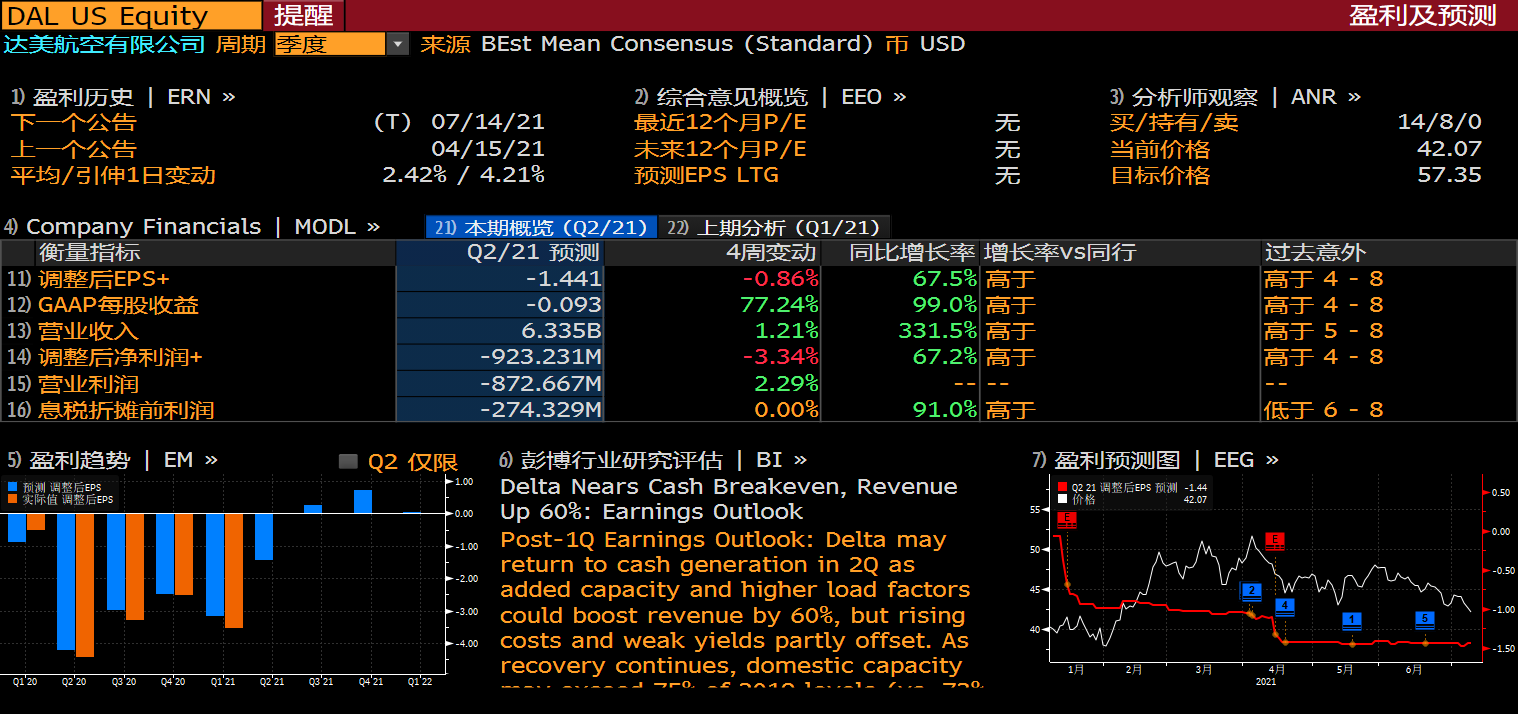Open the Delta Nears Cash Breakeven headline

pyautogui.click(x=729, y=499)
